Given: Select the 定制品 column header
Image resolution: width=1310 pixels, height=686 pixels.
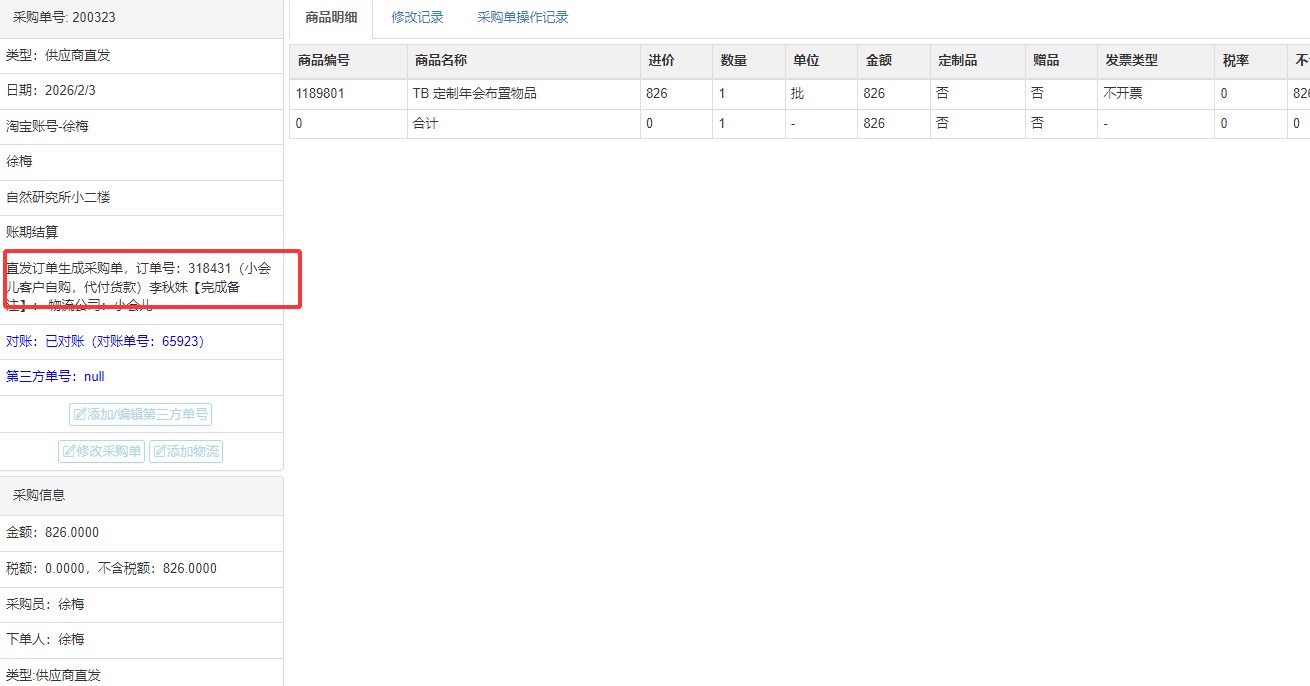Looking at the screenshot, I should click(957, 60).
